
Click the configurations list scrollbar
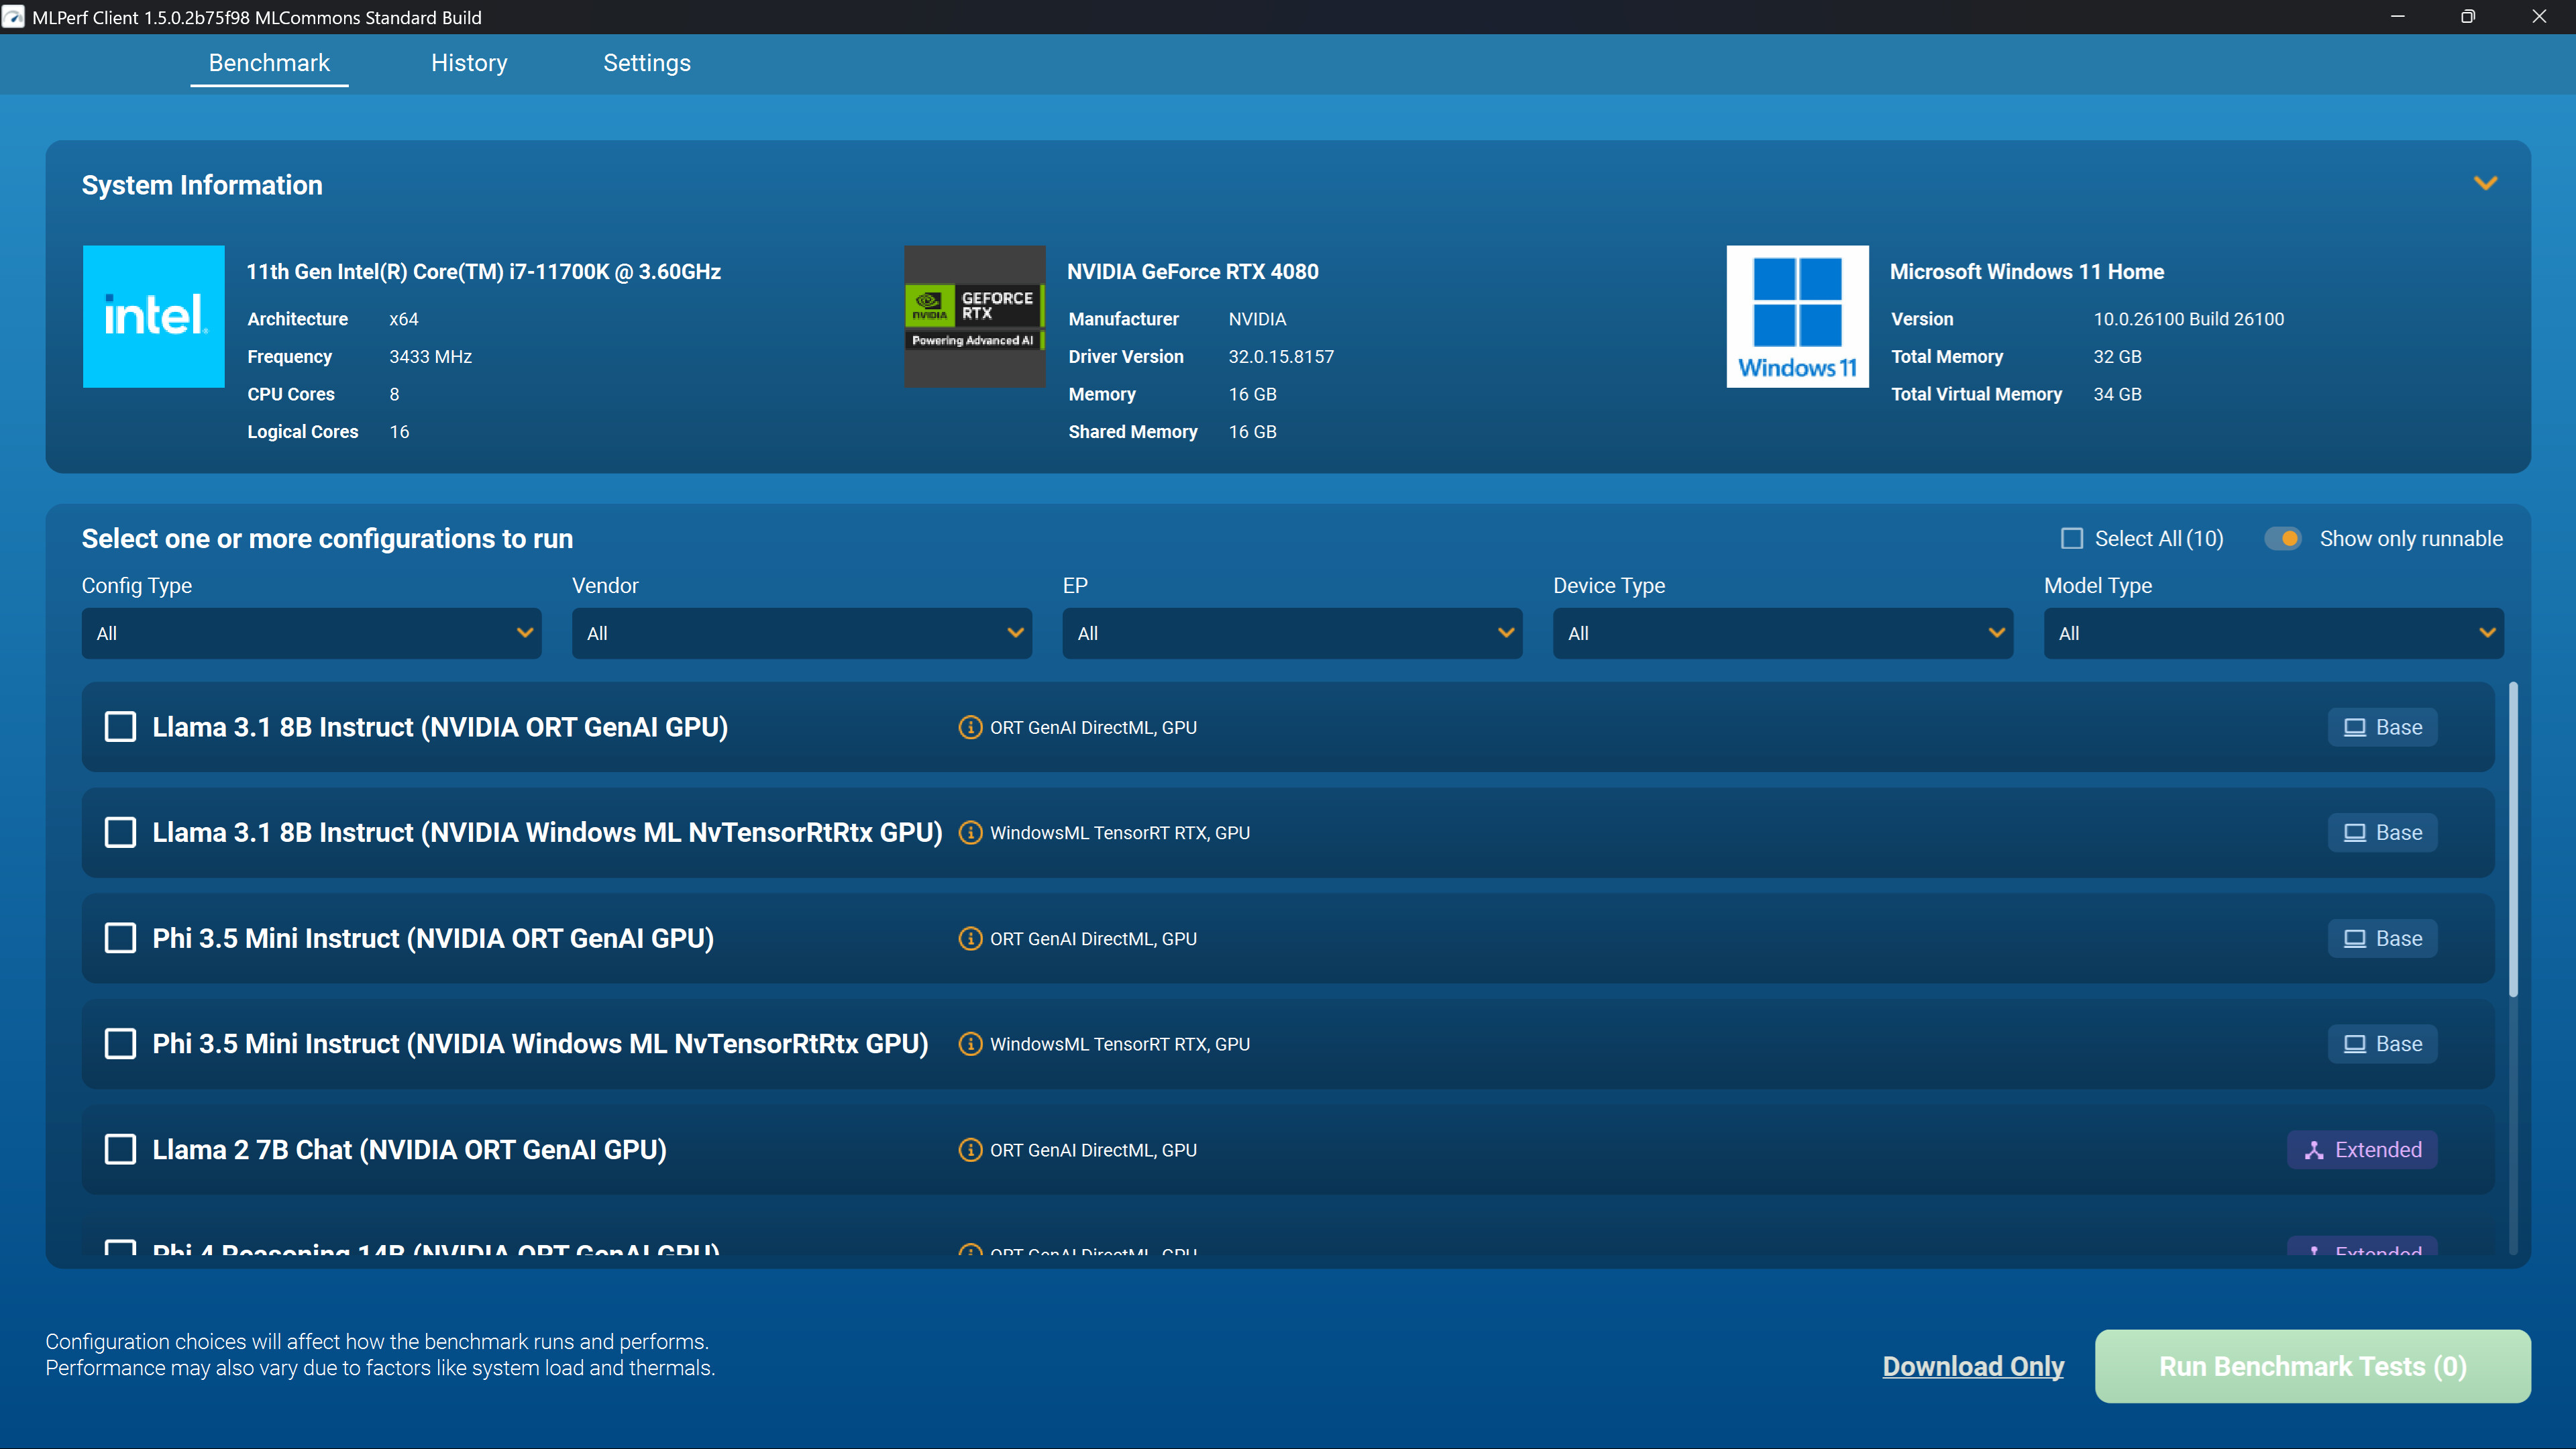(2513, 840)
